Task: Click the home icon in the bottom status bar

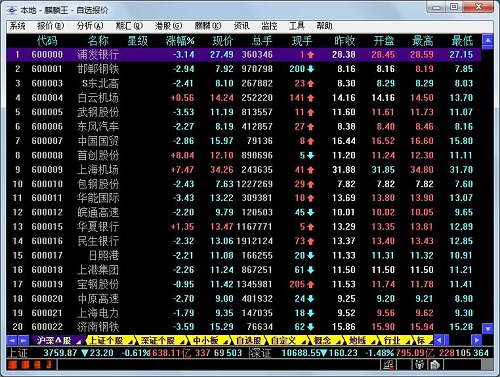Action: [x=434, y=365]
